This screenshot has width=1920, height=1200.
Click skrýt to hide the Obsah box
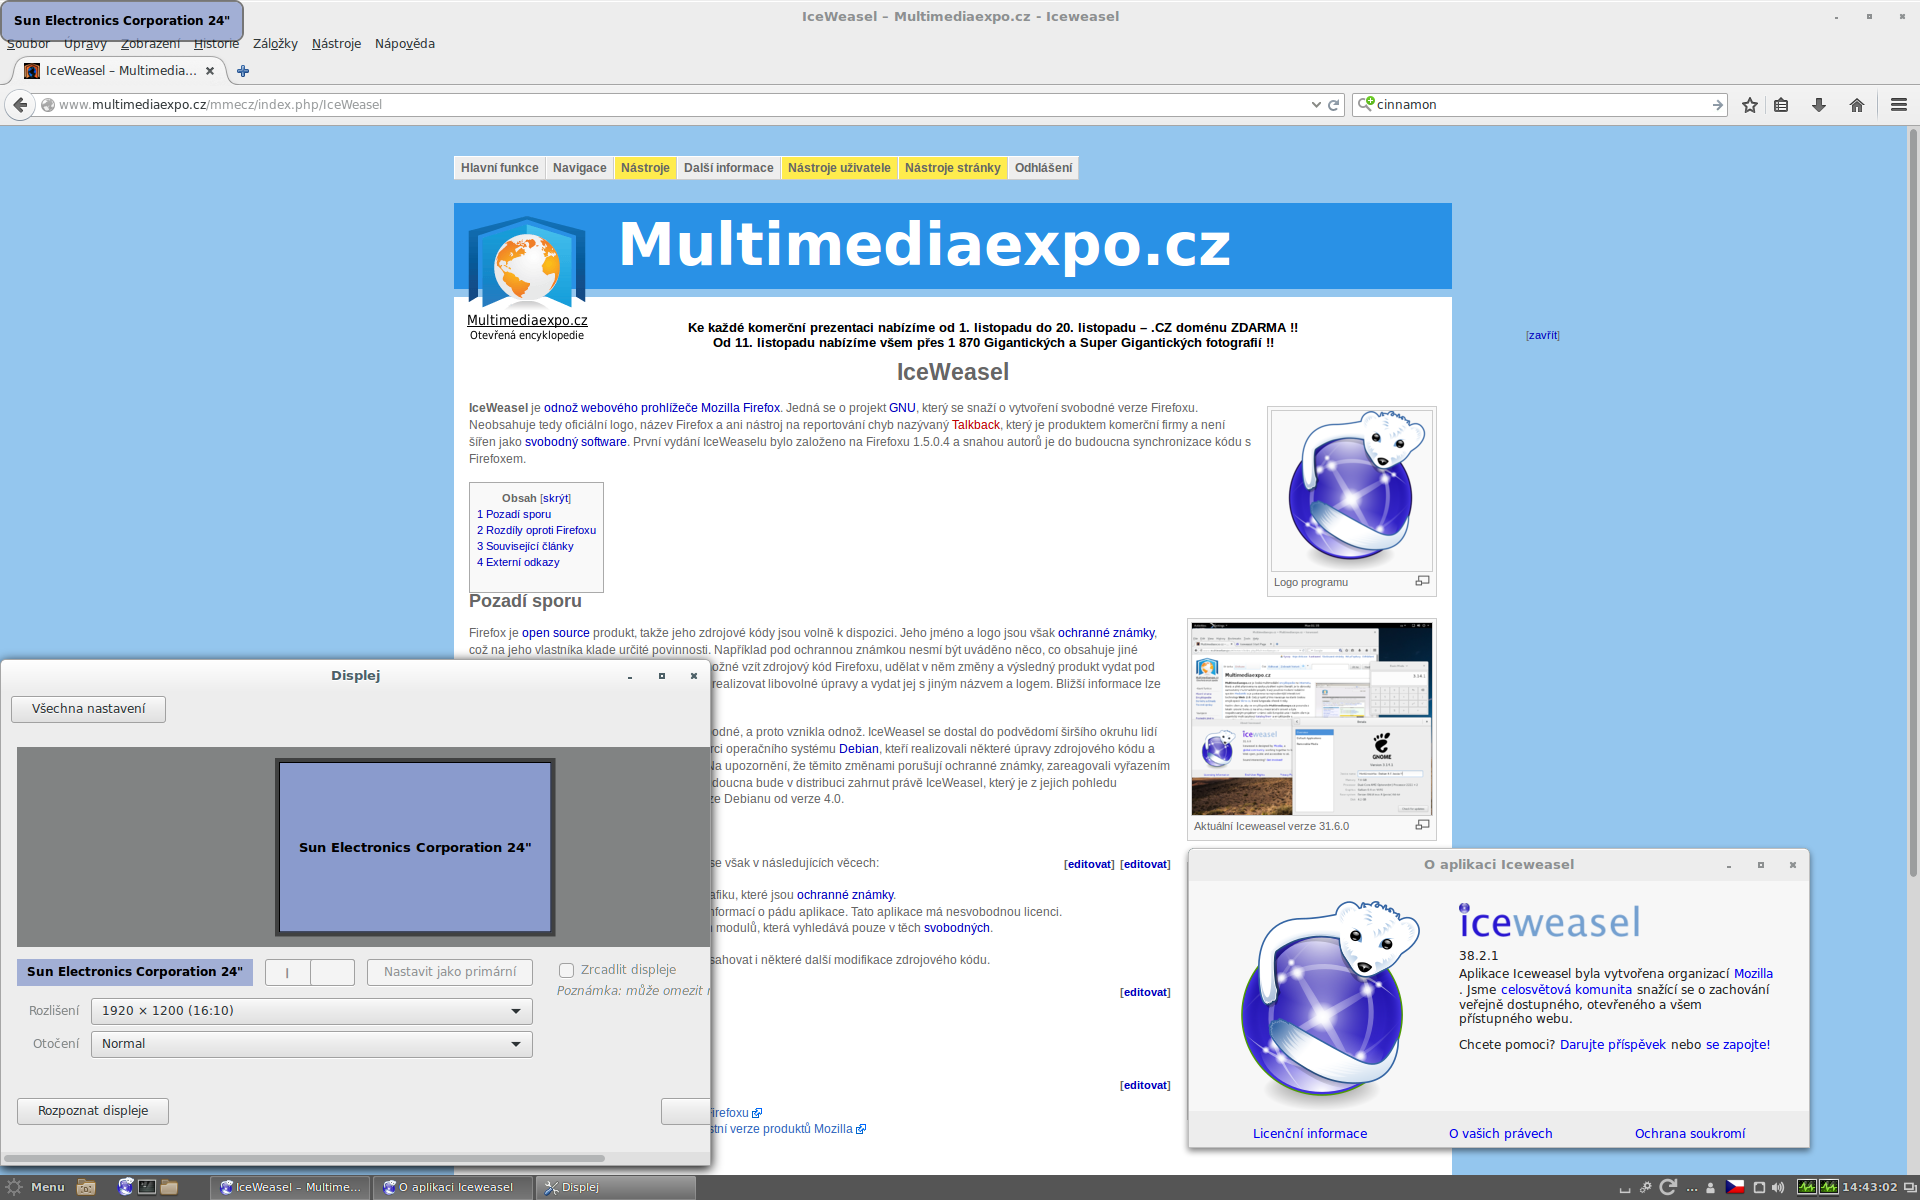(x=555, y=498)
